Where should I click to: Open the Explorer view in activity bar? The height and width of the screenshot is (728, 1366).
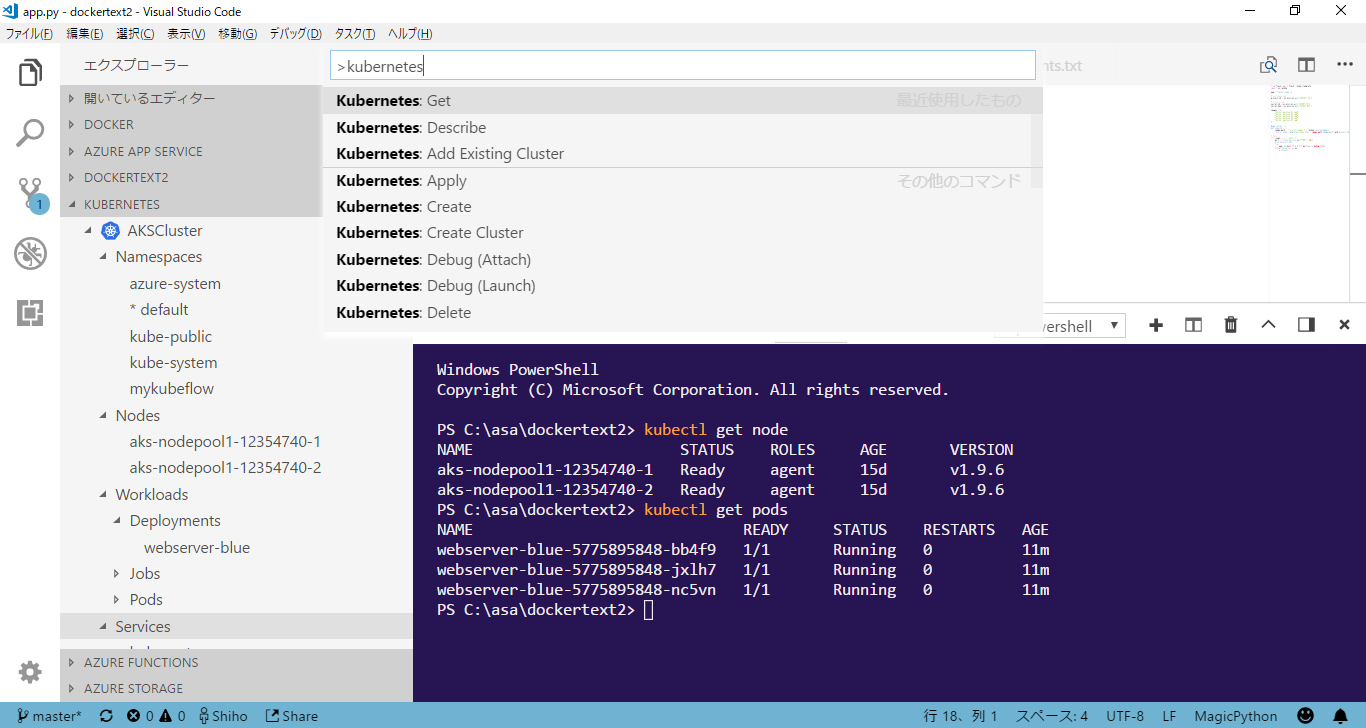[x=30, y=73]
